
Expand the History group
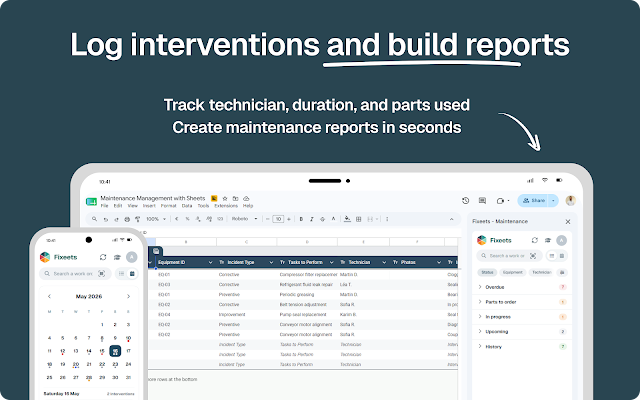pos(522,347)
